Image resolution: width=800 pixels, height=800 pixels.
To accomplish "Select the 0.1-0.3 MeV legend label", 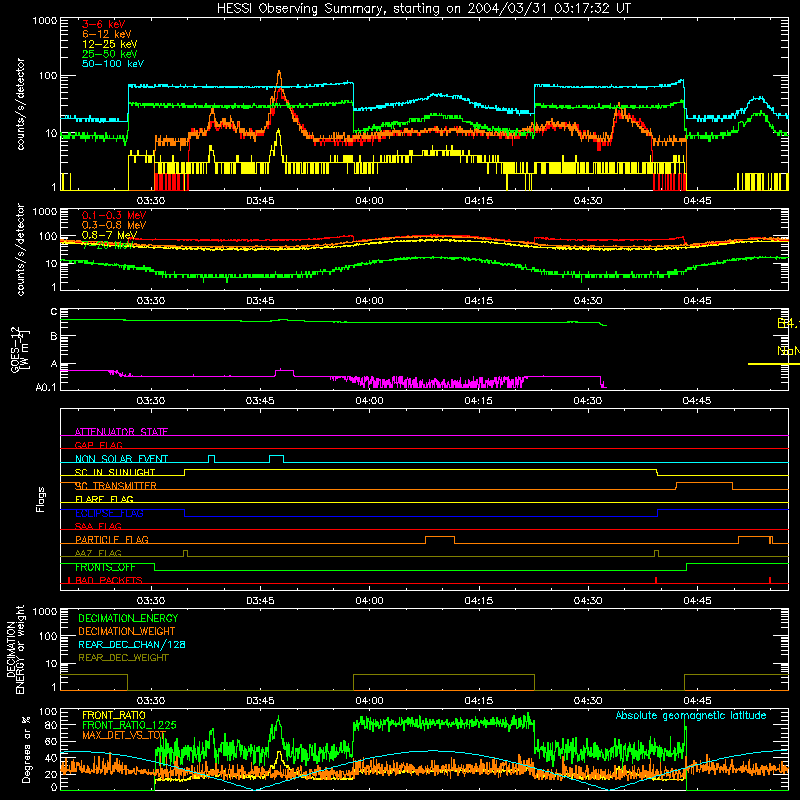I will 114,215.
